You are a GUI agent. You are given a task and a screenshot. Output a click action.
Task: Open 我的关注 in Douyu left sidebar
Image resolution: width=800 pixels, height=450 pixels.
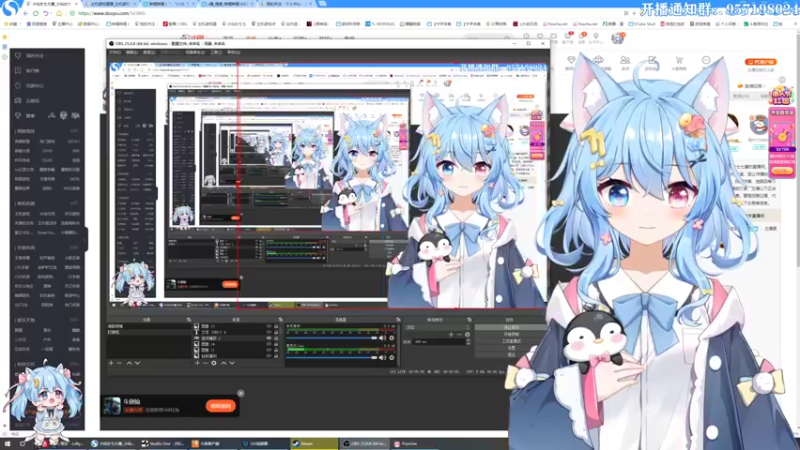click(35, 56)
